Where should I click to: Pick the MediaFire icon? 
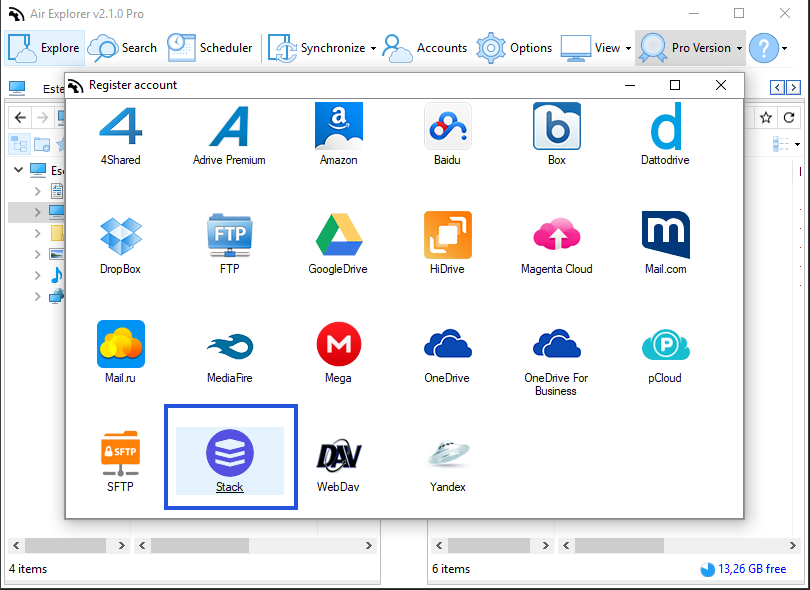point(229,345)
